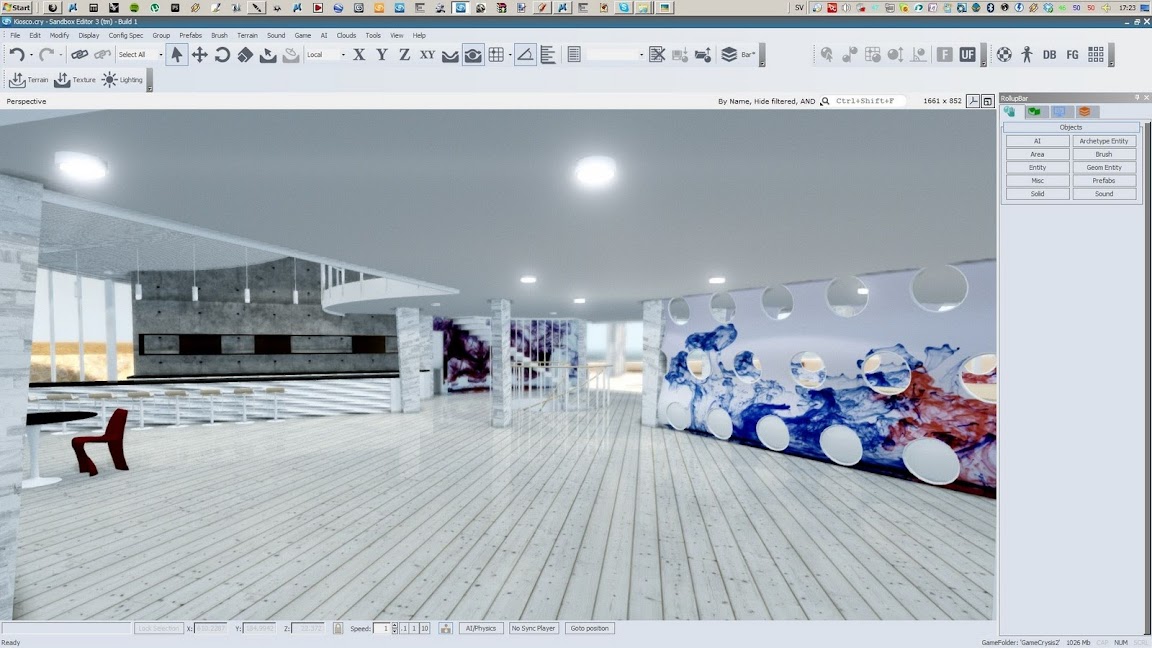Open the Prefabs menu
Viewport: 1152px width, 648px height.
190,35
